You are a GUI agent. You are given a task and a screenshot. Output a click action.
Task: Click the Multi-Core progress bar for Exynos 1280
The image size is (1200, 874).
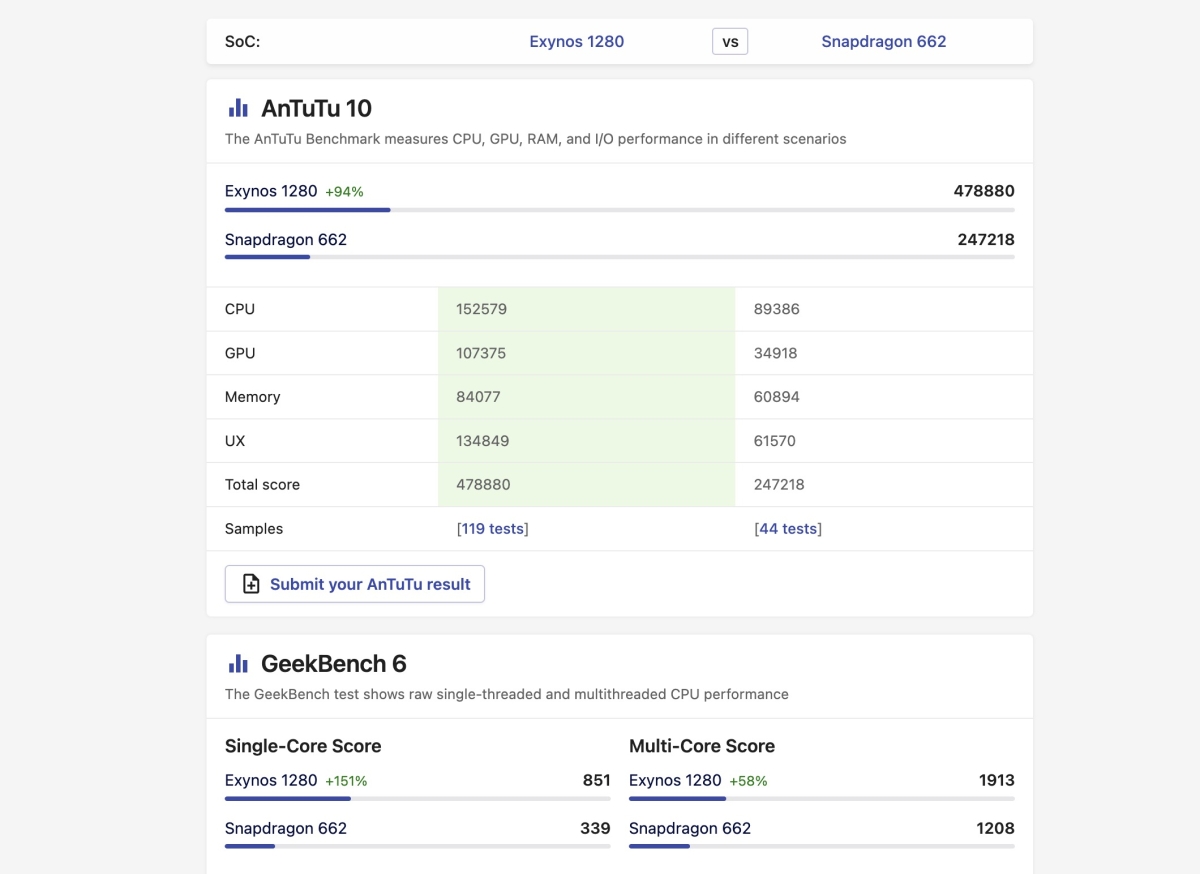[x=822, y=798]
